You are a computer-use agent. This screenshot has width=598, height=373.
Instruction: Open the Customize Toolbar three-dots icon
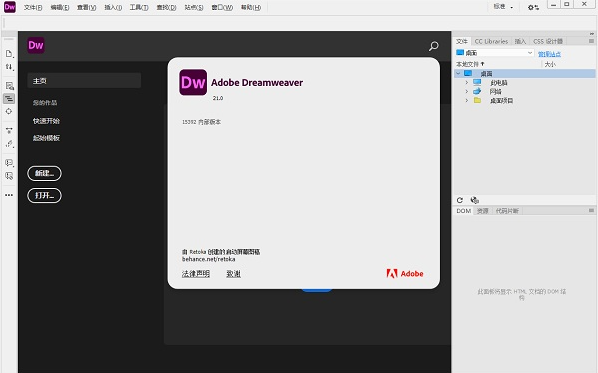pos(9,195)
